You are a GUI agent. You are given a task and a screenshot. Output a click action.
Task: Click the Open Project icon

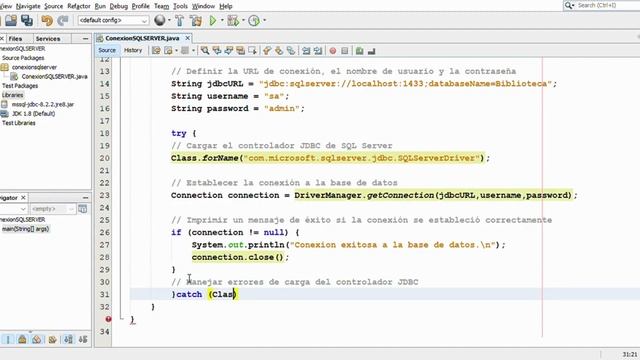click(11, 20)
